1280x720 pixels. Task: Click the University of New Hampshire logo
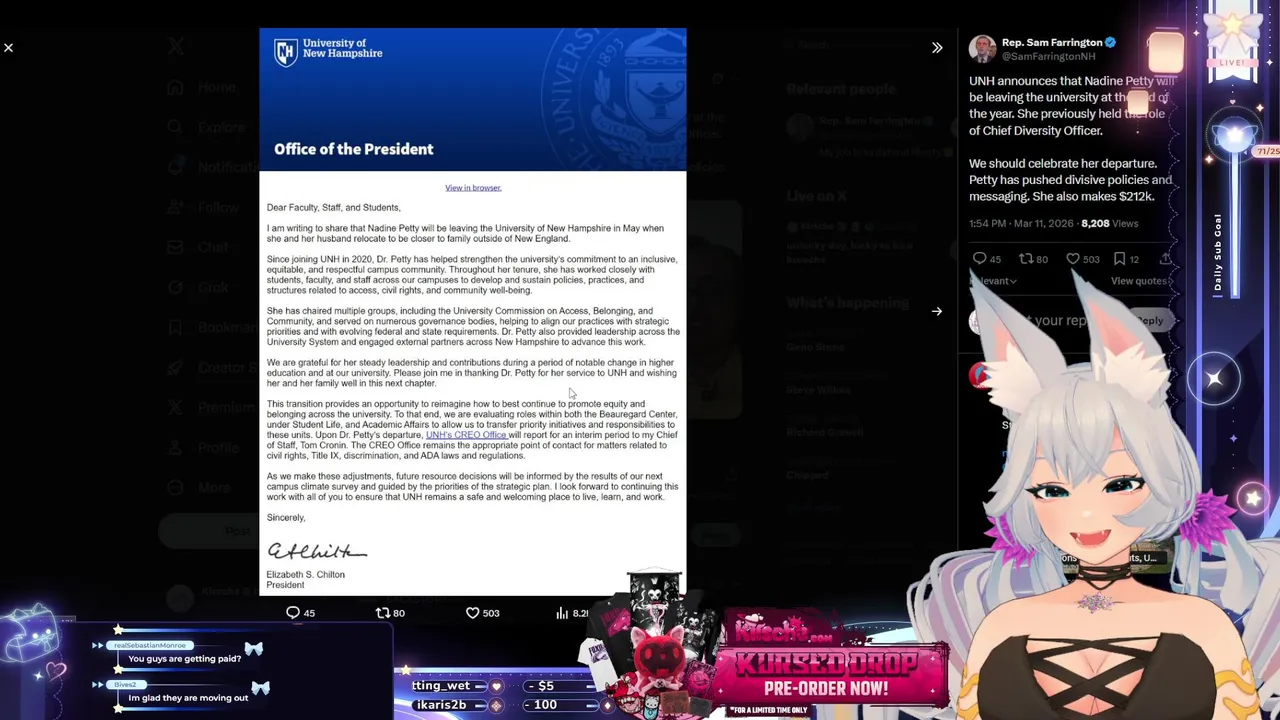pyautogui.click(x=328, y=52)
